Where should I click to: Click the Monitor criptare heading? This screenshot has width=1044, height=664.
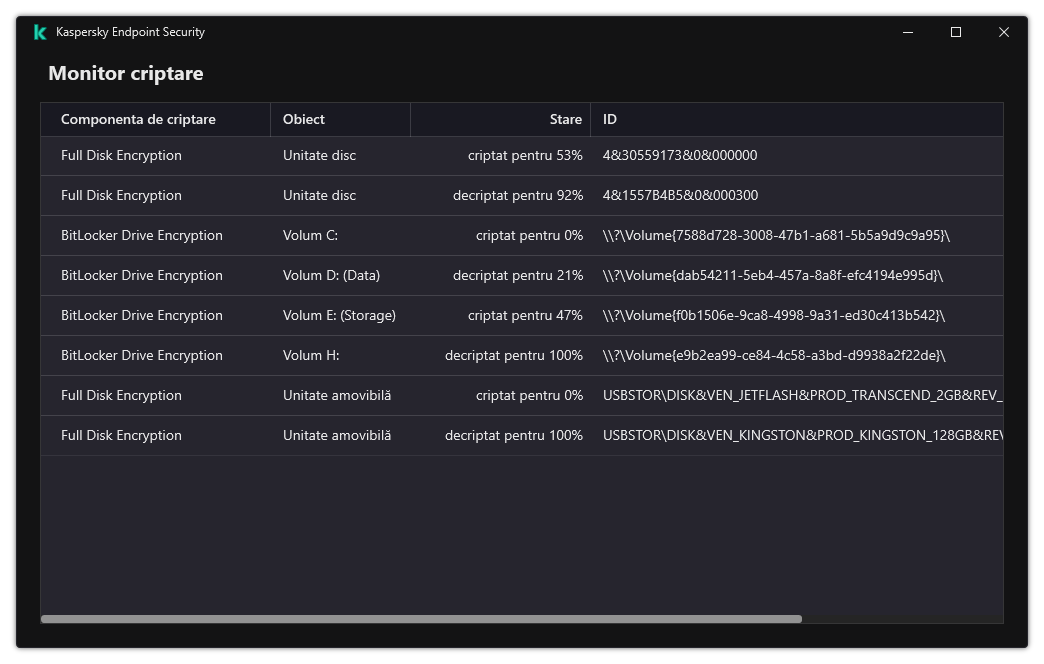pos(126,73)
